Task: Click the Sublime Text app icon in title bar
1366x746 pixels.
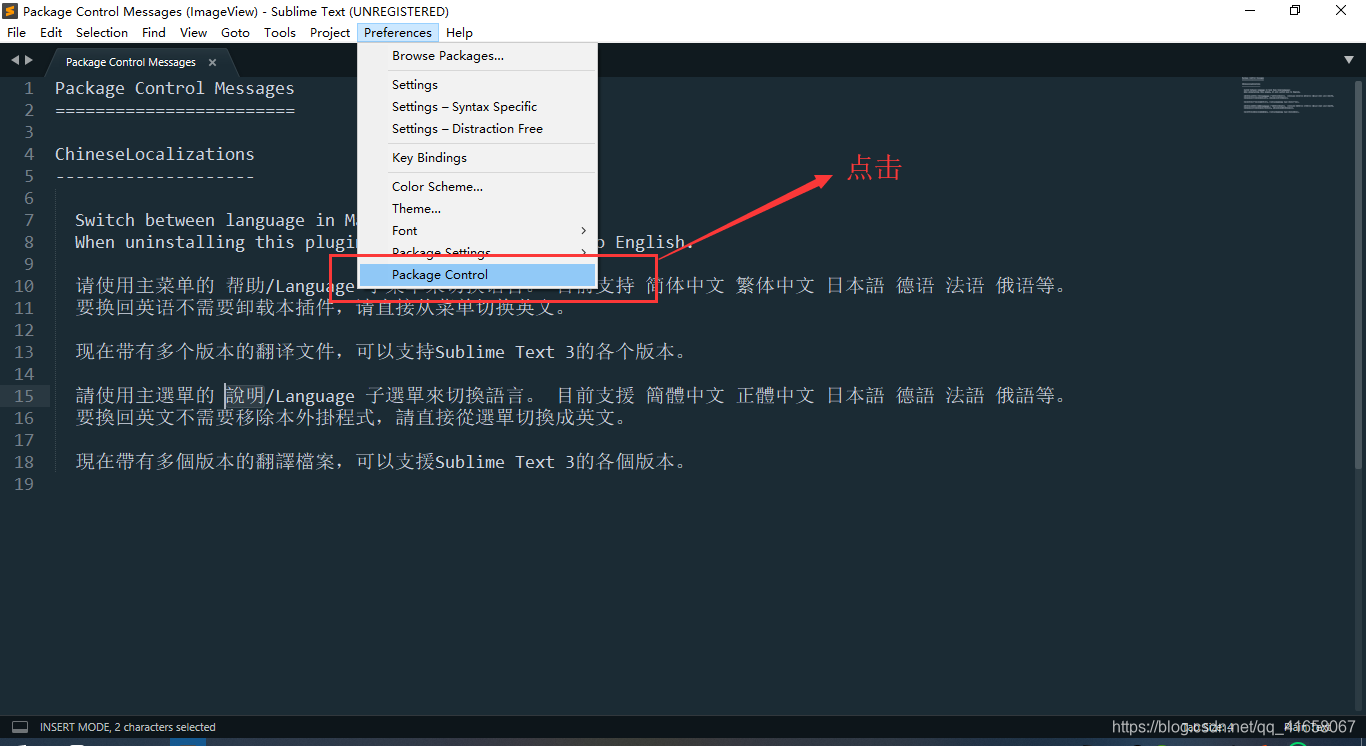Action: pos(11,11)
